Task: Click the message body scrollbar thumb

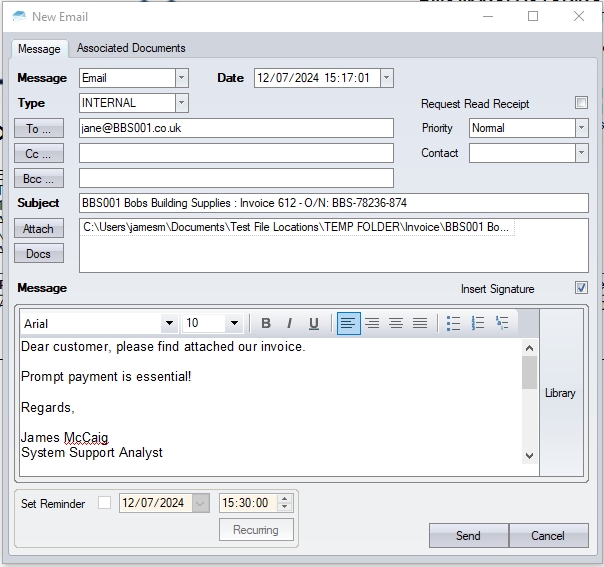Action: pos(529,372)
